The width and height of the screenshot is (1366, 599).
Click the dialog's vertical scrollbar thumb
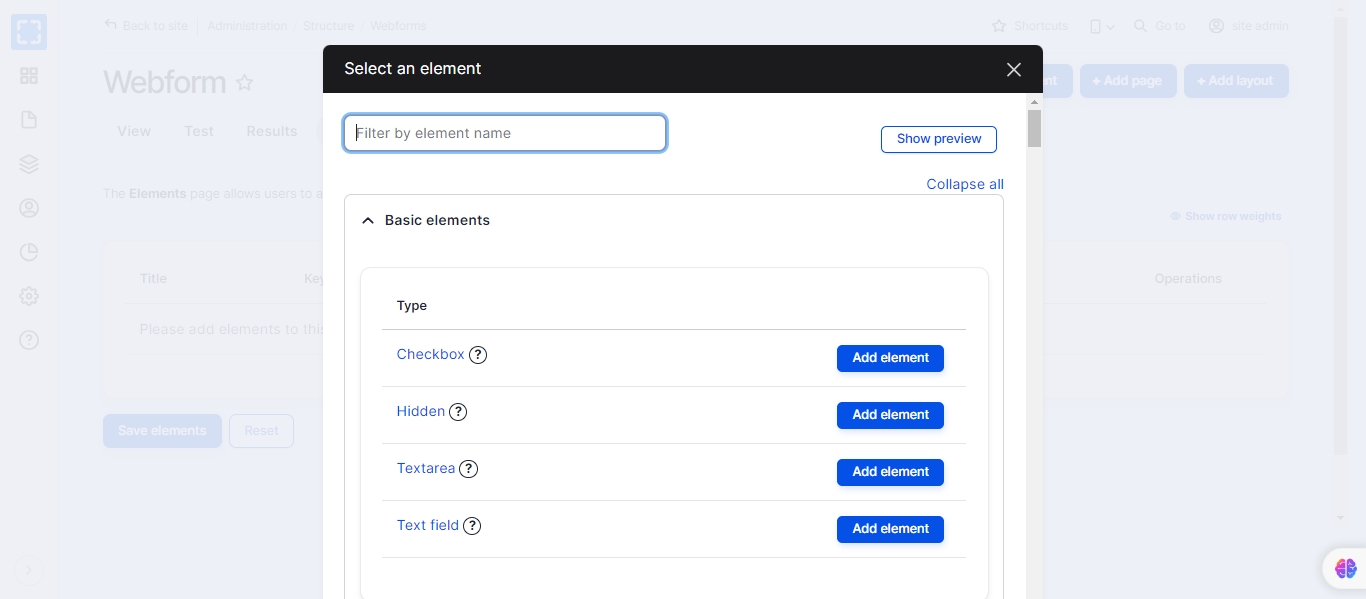pyautogui.click(x=1034, y=128)
